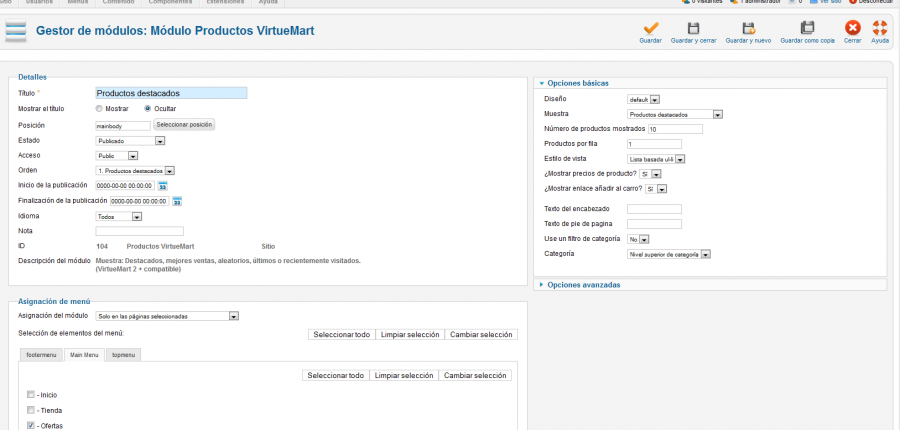
Task: Click the Guardar como copia icon
Action: 808,29
